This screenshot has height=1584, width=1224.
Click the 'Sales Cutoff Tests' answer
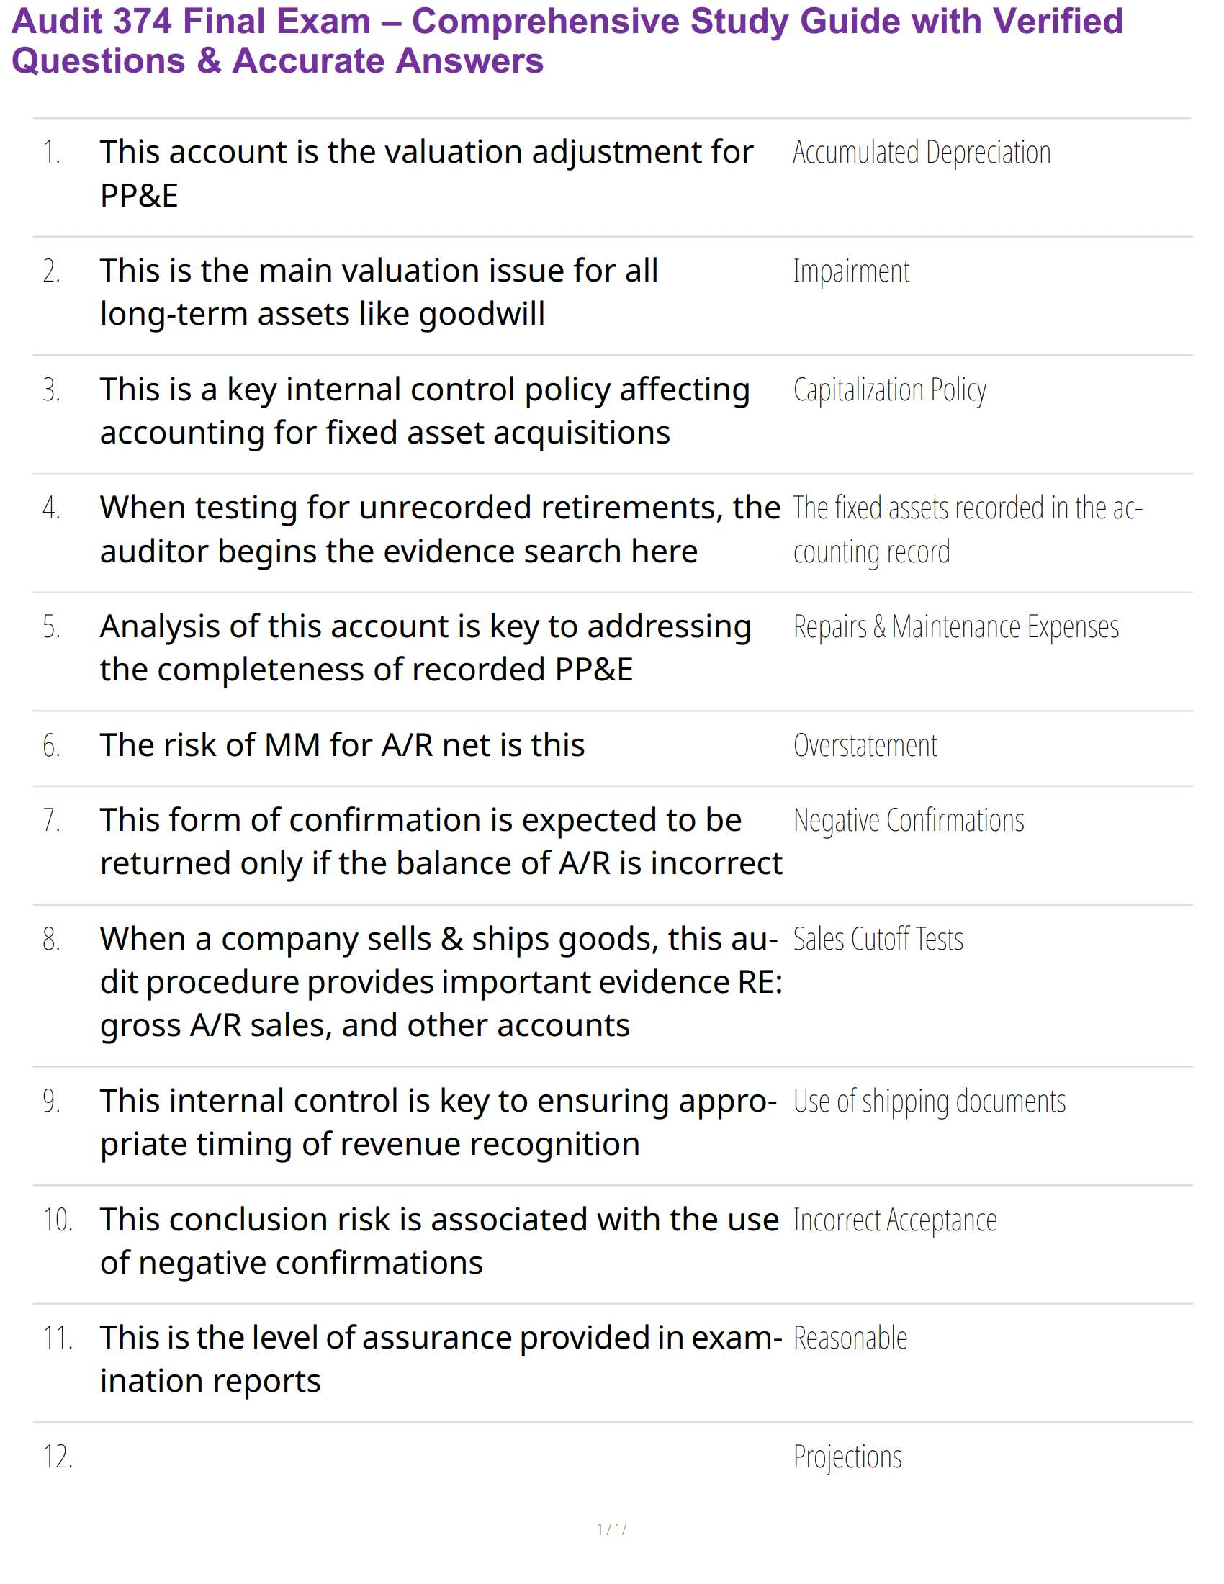pyautogui.click(x=878, y=940)
